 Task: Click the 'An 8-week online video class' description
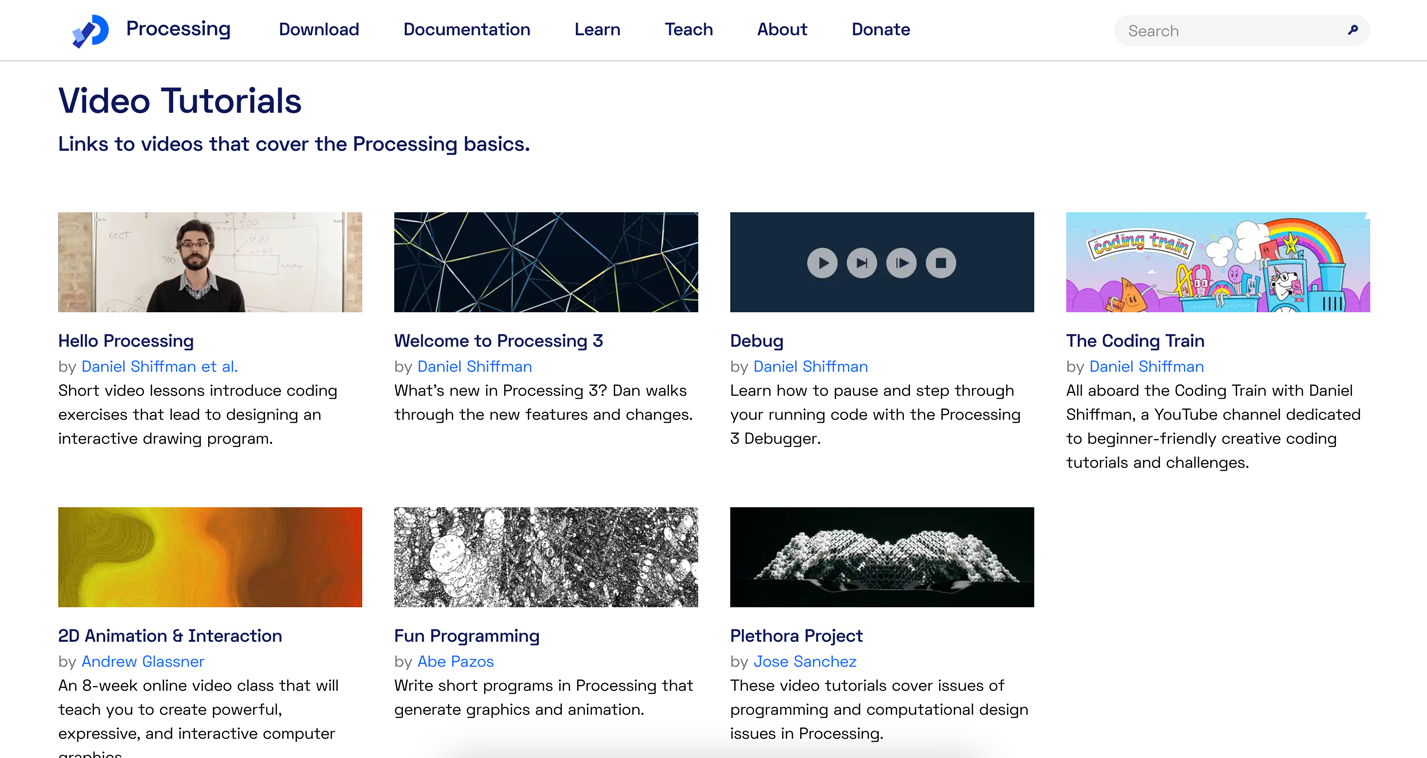pos(198,720)
